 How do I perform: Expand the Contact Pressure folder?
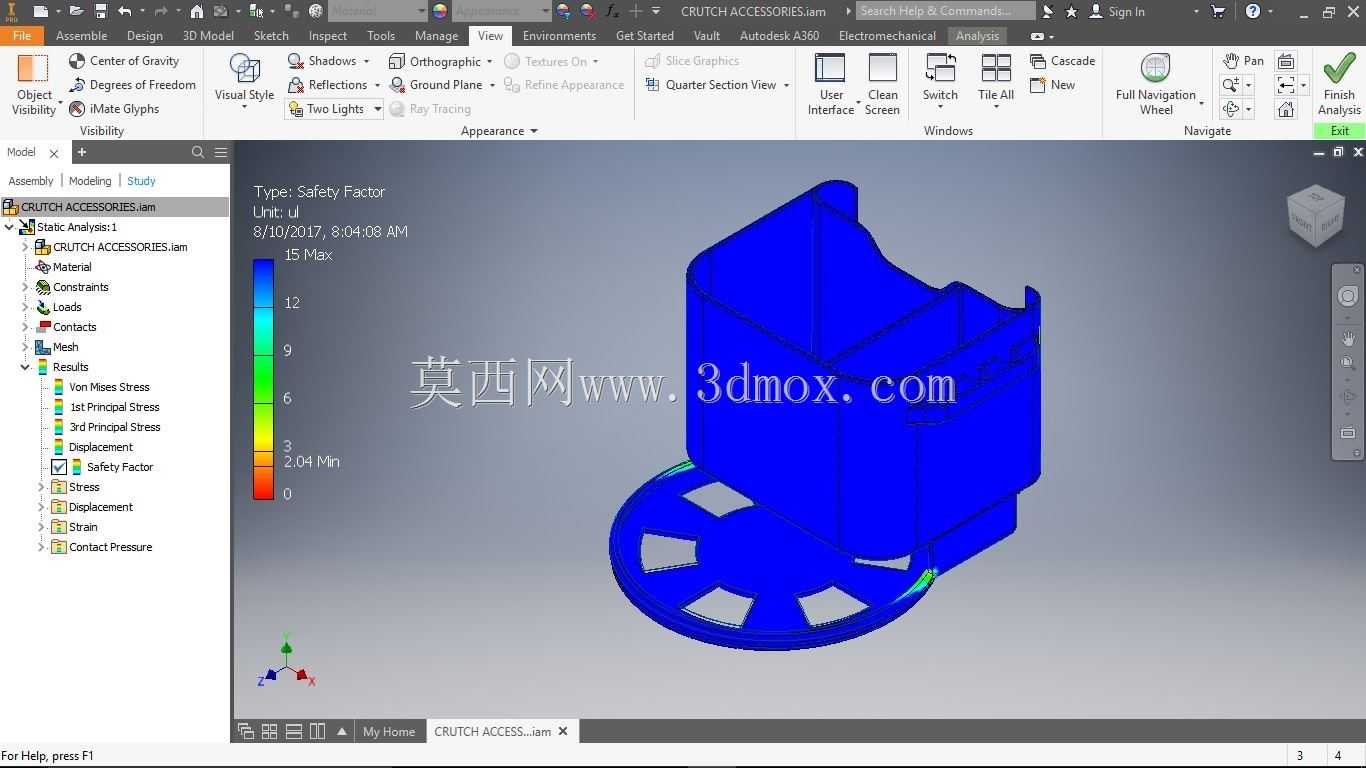41,547
